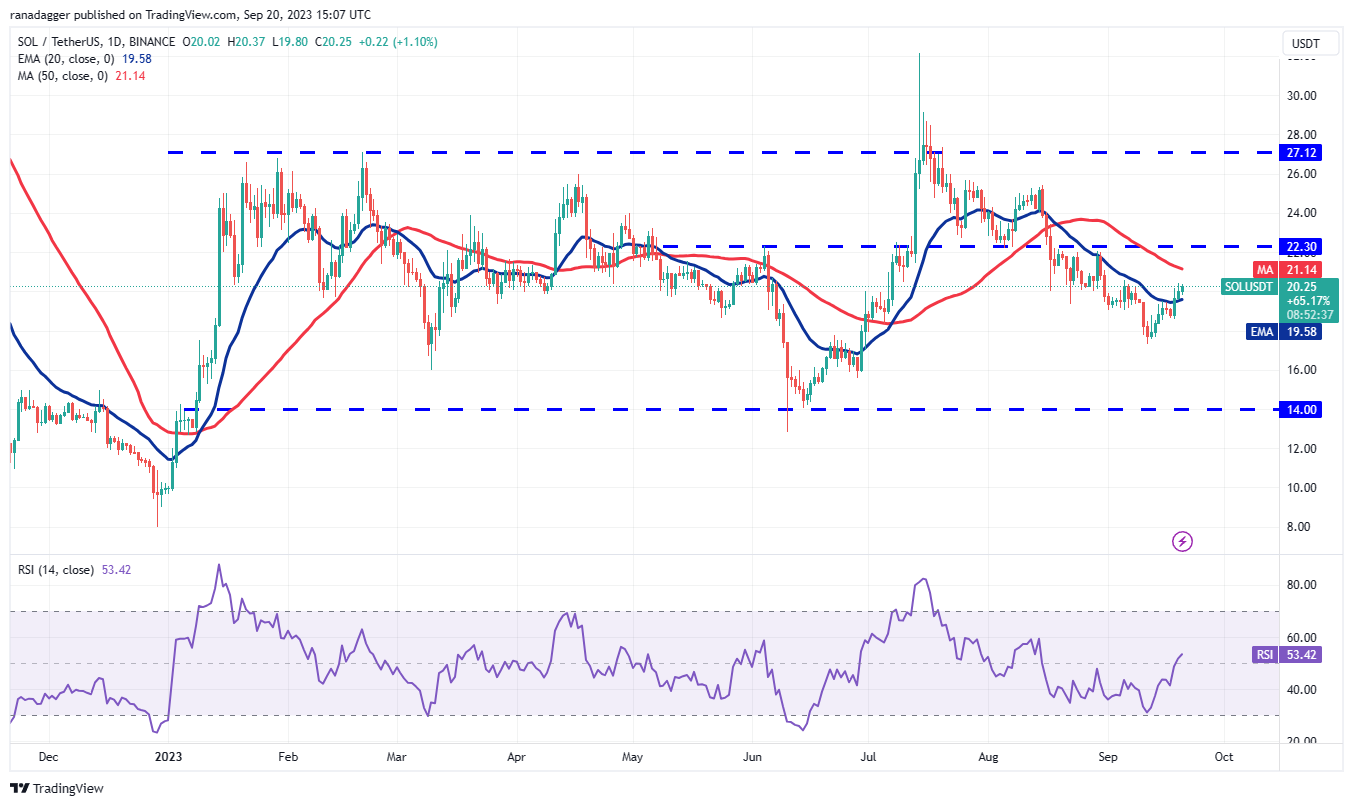Click the 22.30 dashed level price label
This screenshot has width=1353, height=806.
(1299, 245)
